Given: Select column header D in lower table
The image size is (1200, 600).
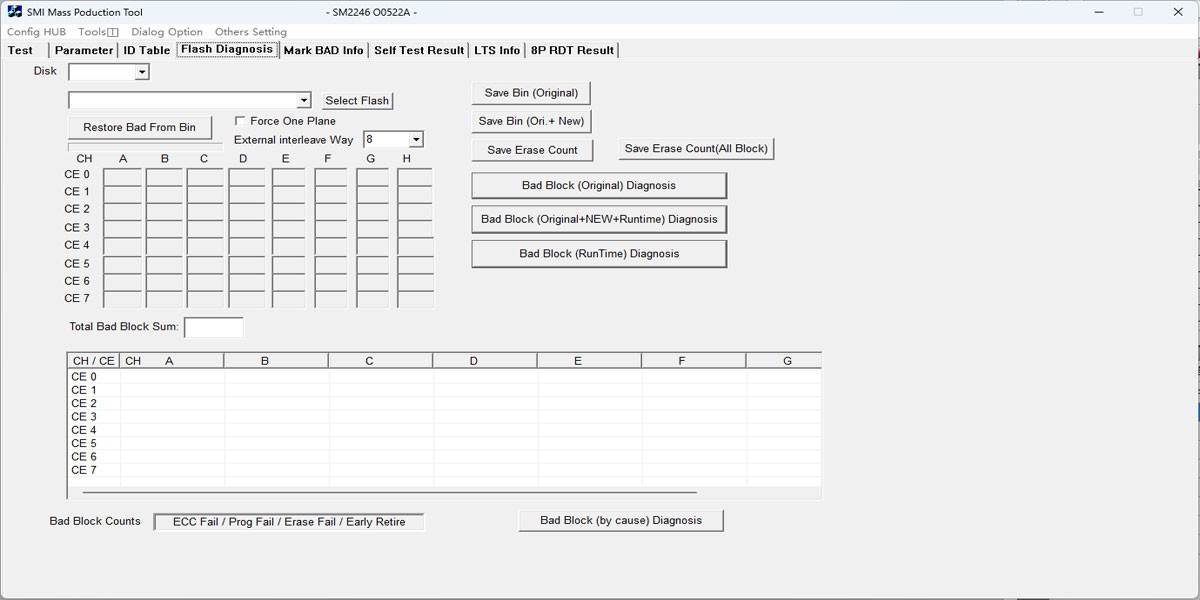Looking at the screenshot, I should pyautogui.click(x=473, y=361).
